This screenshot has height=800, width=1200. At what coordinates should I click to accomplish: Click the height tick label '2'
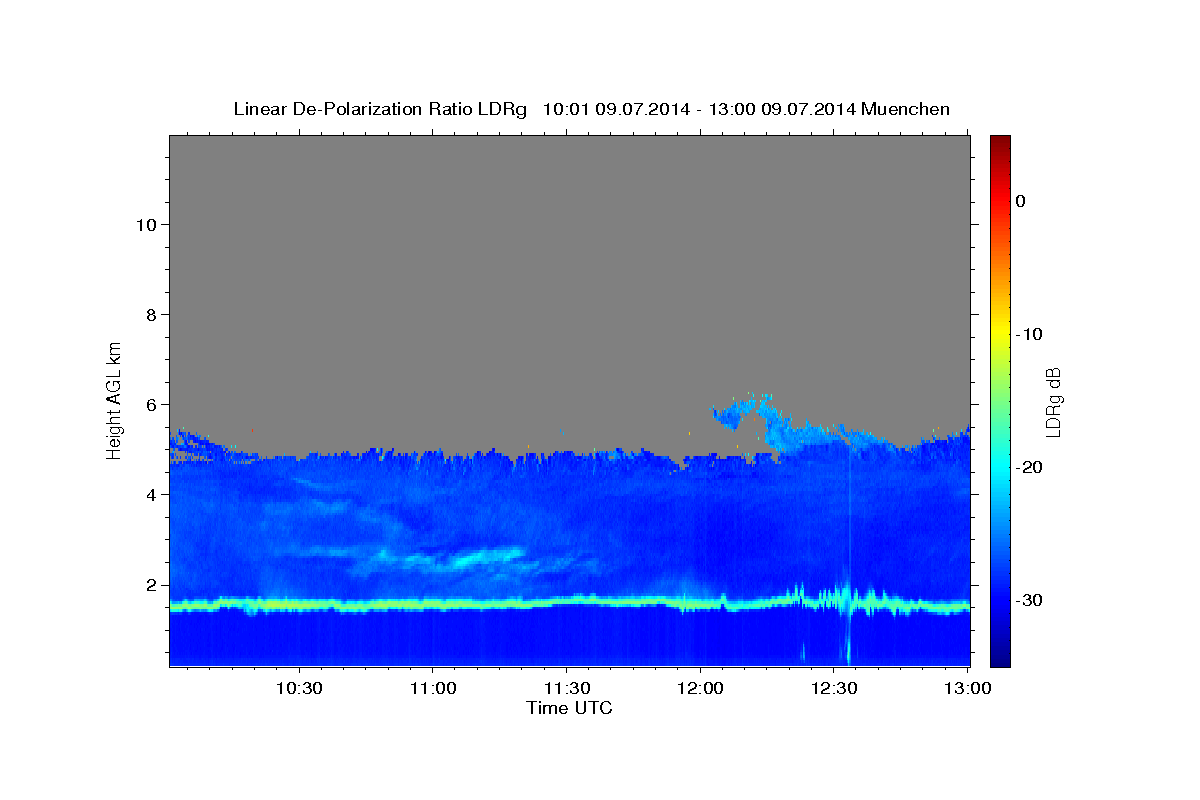[150, 585]
